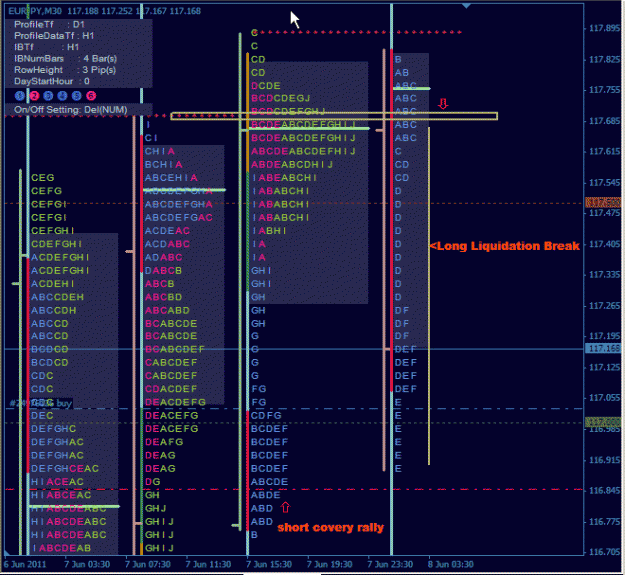Viewport: 625px width, 575px height.
Task: Select the Long Liquidation Break annotation text
Action: (x=504, y=246)
